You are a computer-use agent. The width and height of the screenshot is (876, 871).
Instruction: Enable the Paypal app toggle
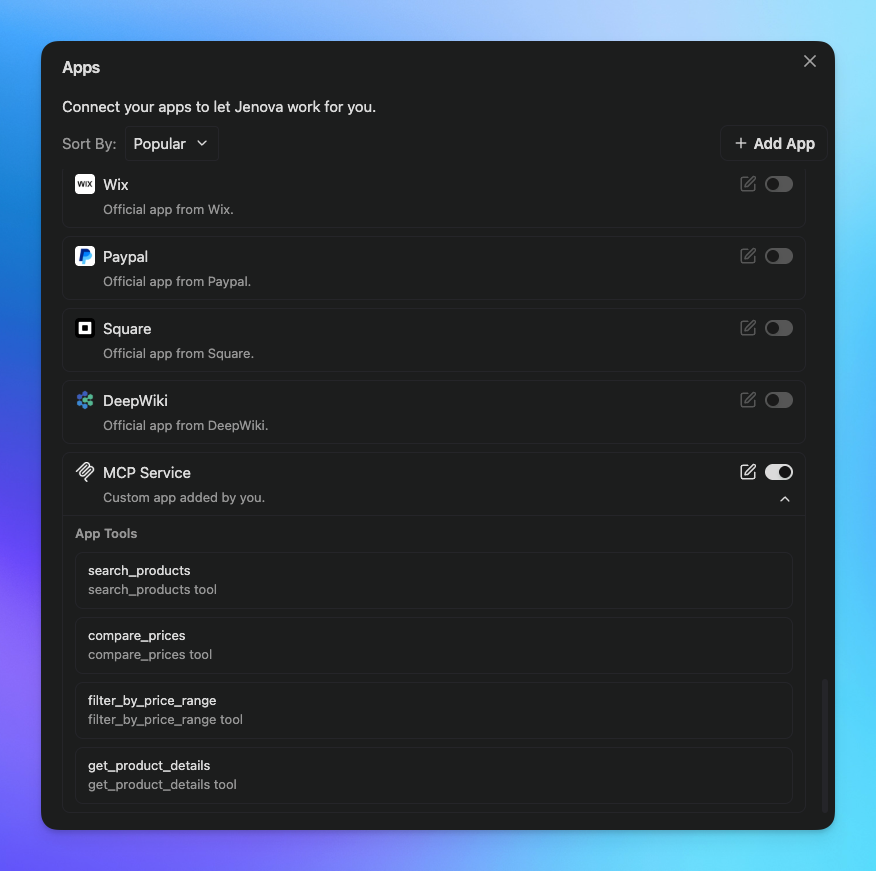pos(779,256)
